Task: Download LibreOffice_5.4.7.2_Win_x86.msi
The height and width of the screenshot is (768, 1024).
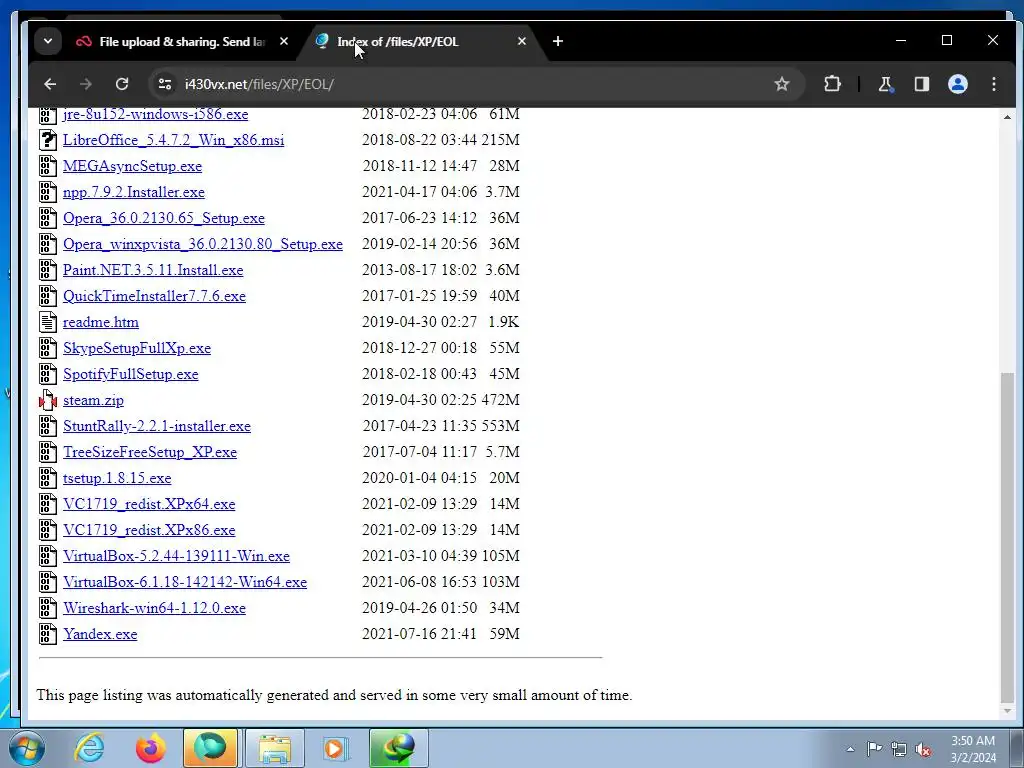Action: click(173, 140)
